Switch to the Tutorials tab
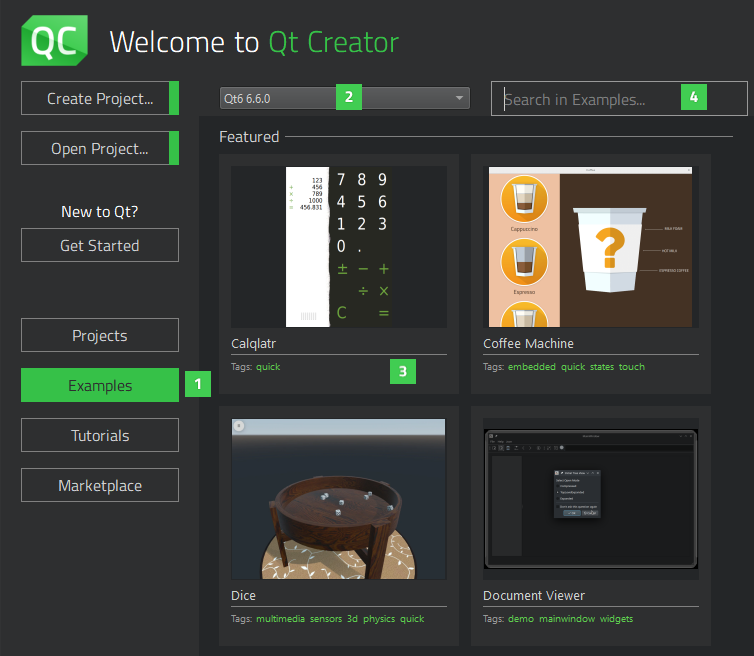Screen dimensions: 754x656 coord(99,435)
